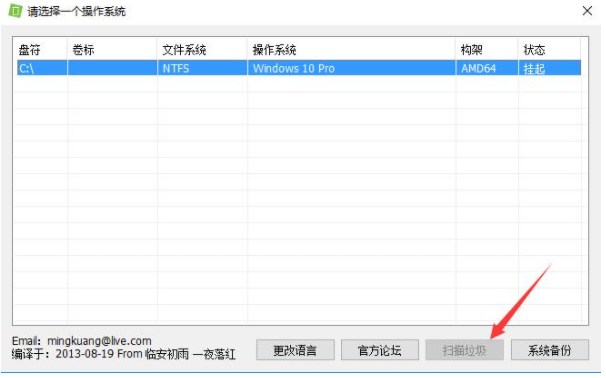Select the C:\ drive row
This screenshot has width=606, height=378.
coord(299,68)
